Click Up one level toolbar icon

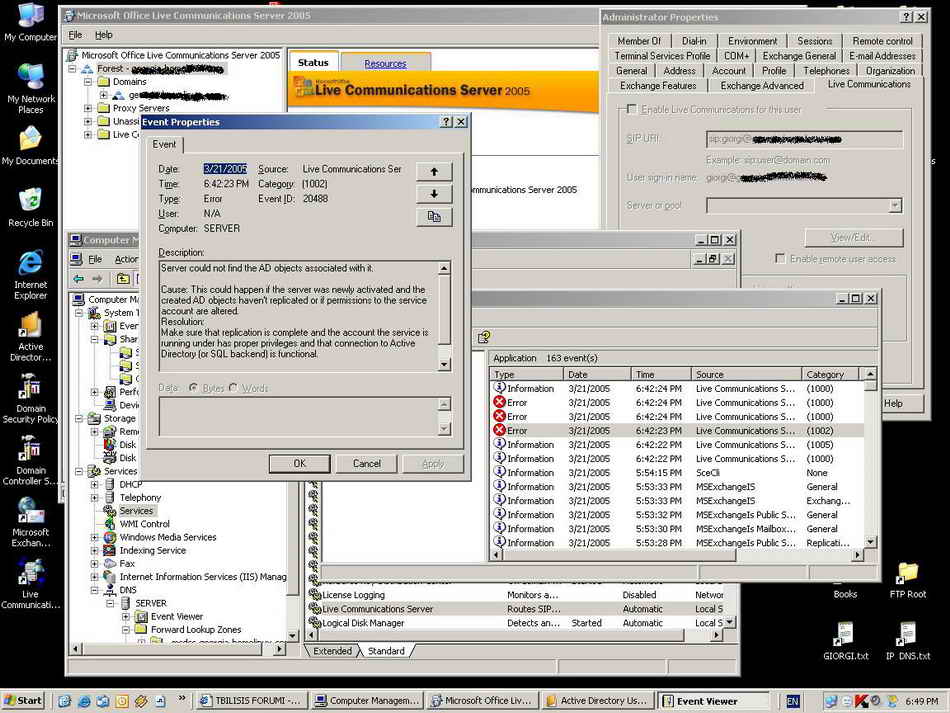[x=123, y=279]
